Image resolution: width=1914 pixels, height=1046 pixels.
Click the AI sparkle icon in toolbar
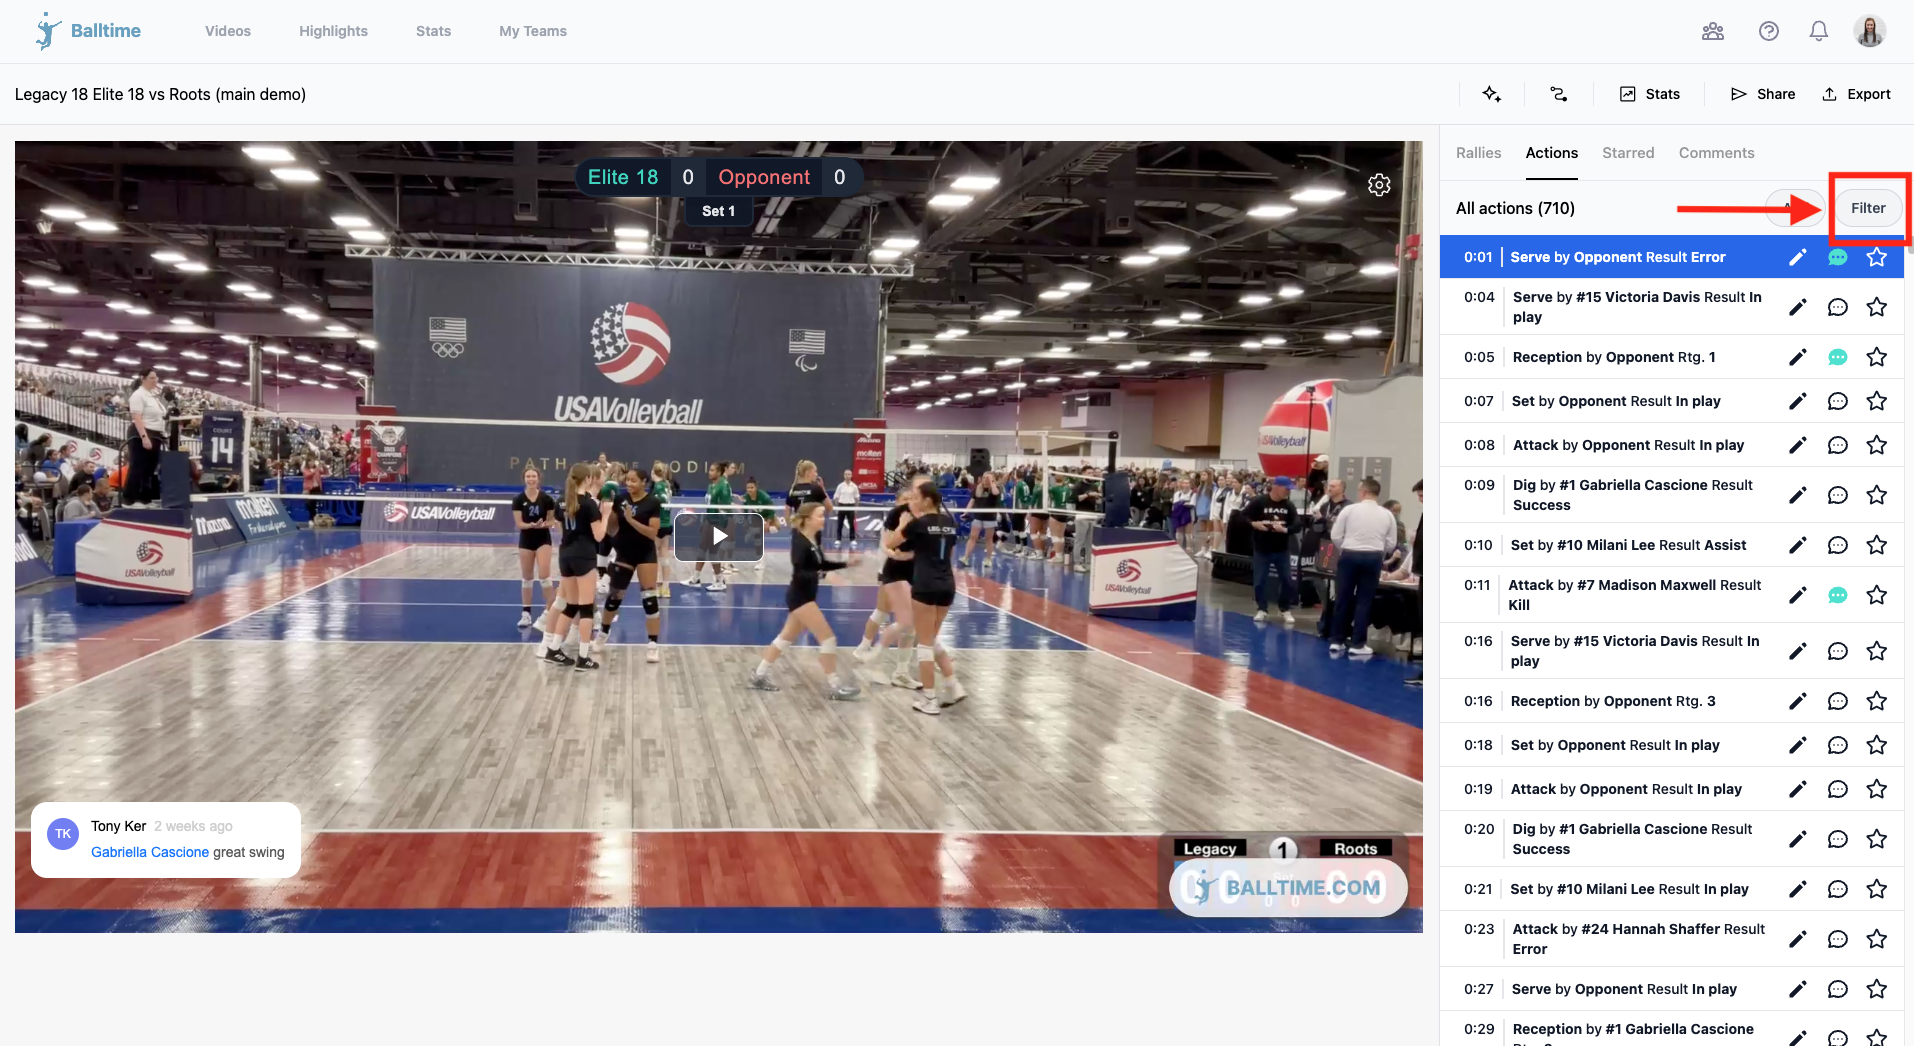pyautogui.click(x=1491, y=94)
